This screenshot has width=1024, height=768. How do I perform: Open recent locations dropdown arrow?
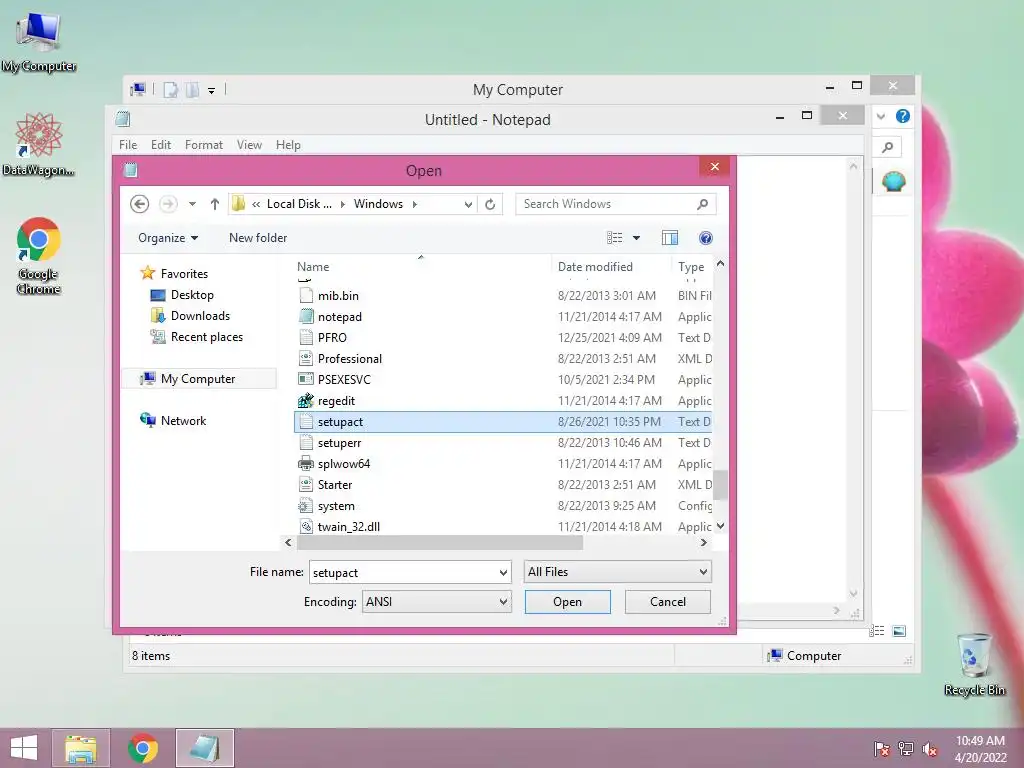192,204
